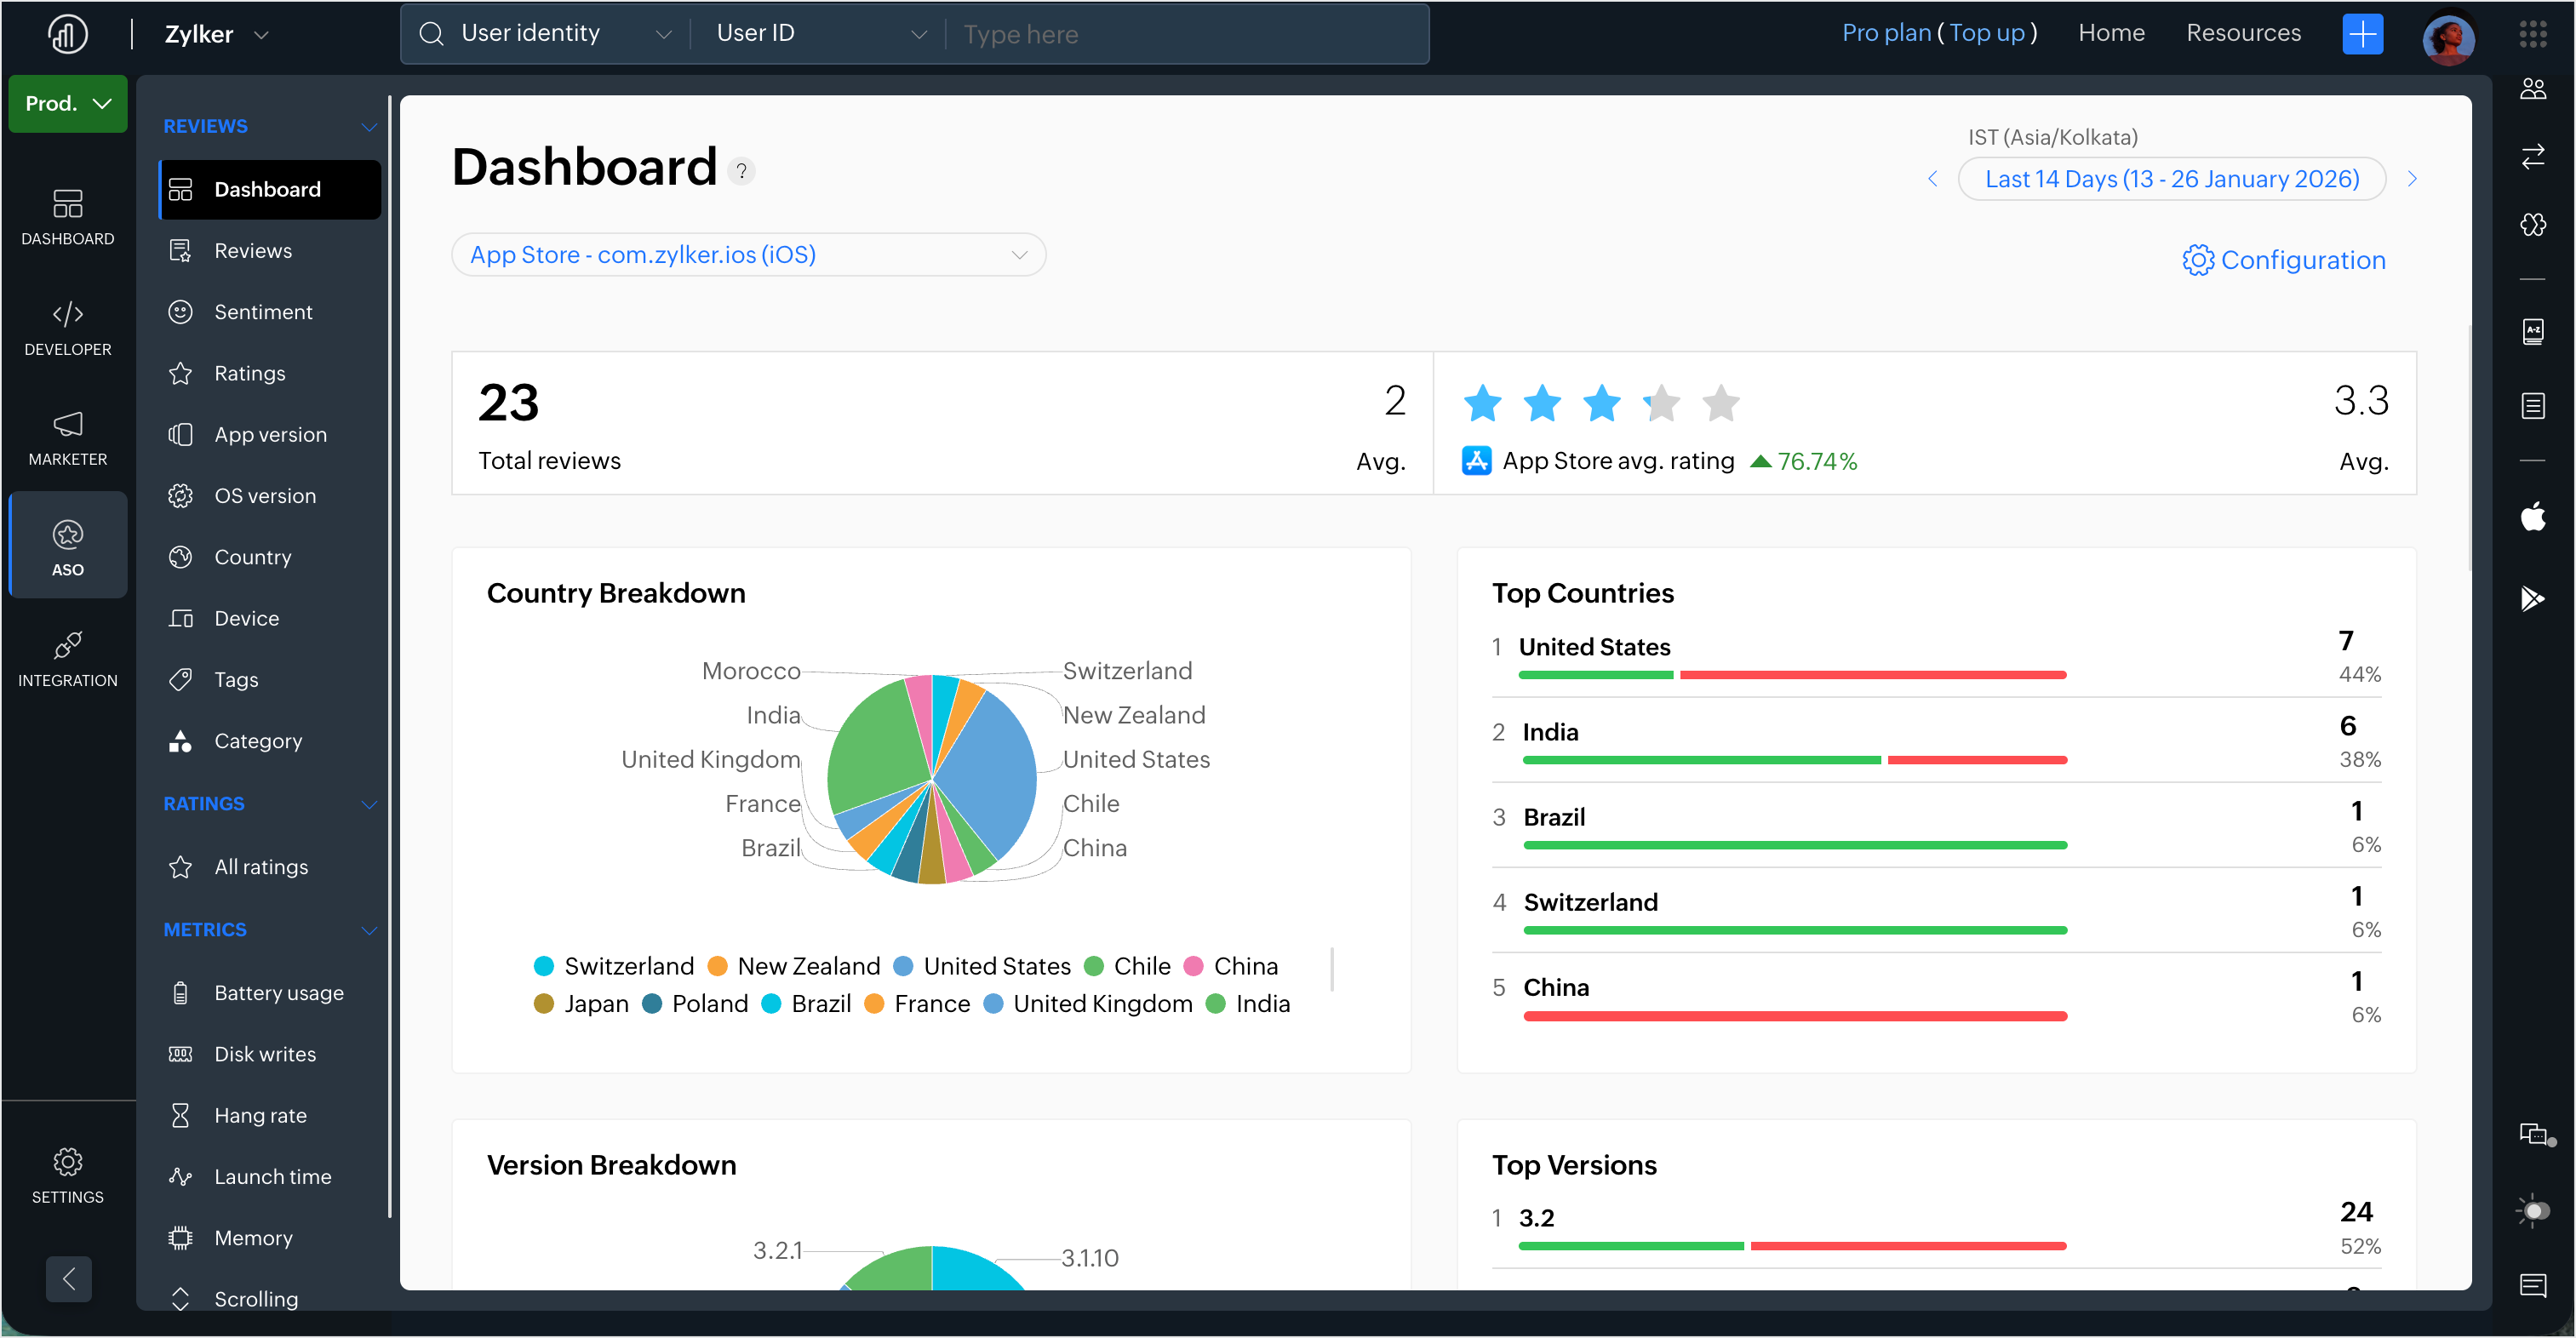Click the Dashboard help question mark
2576x1338 pixels.
click(742, 171)
